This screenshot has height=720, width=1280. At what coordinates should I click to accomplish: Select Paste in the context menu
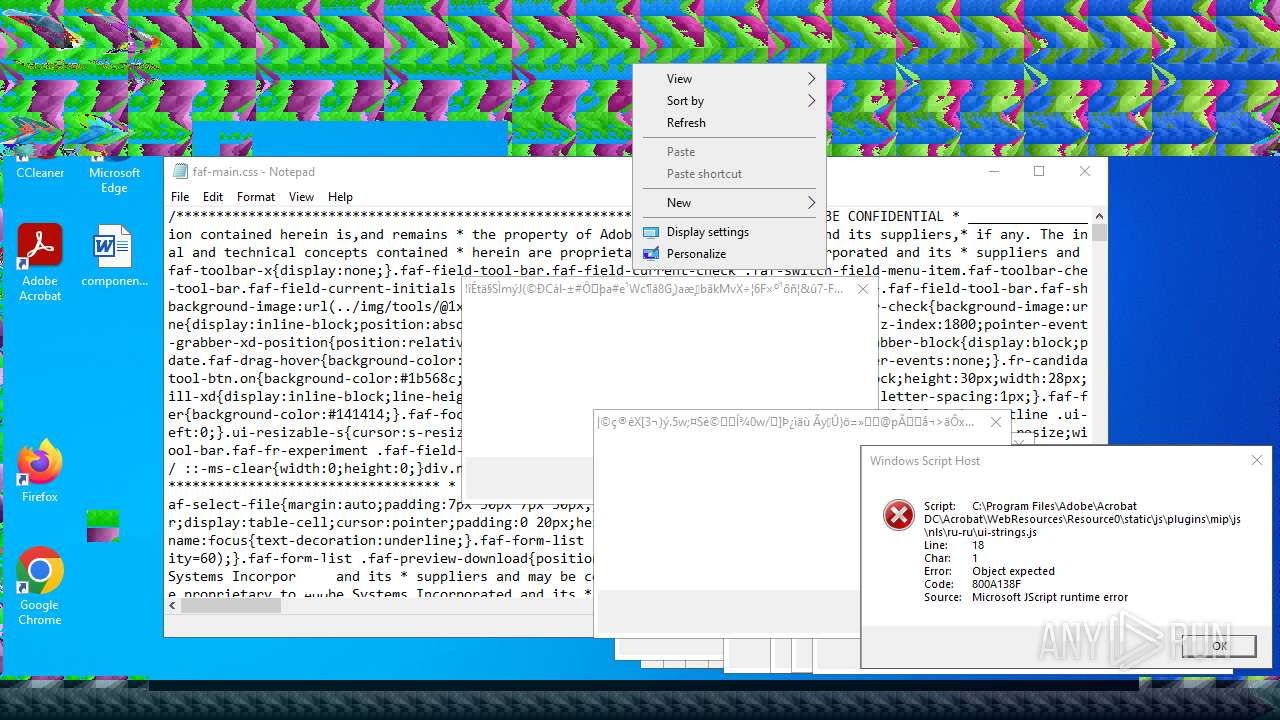729,152
